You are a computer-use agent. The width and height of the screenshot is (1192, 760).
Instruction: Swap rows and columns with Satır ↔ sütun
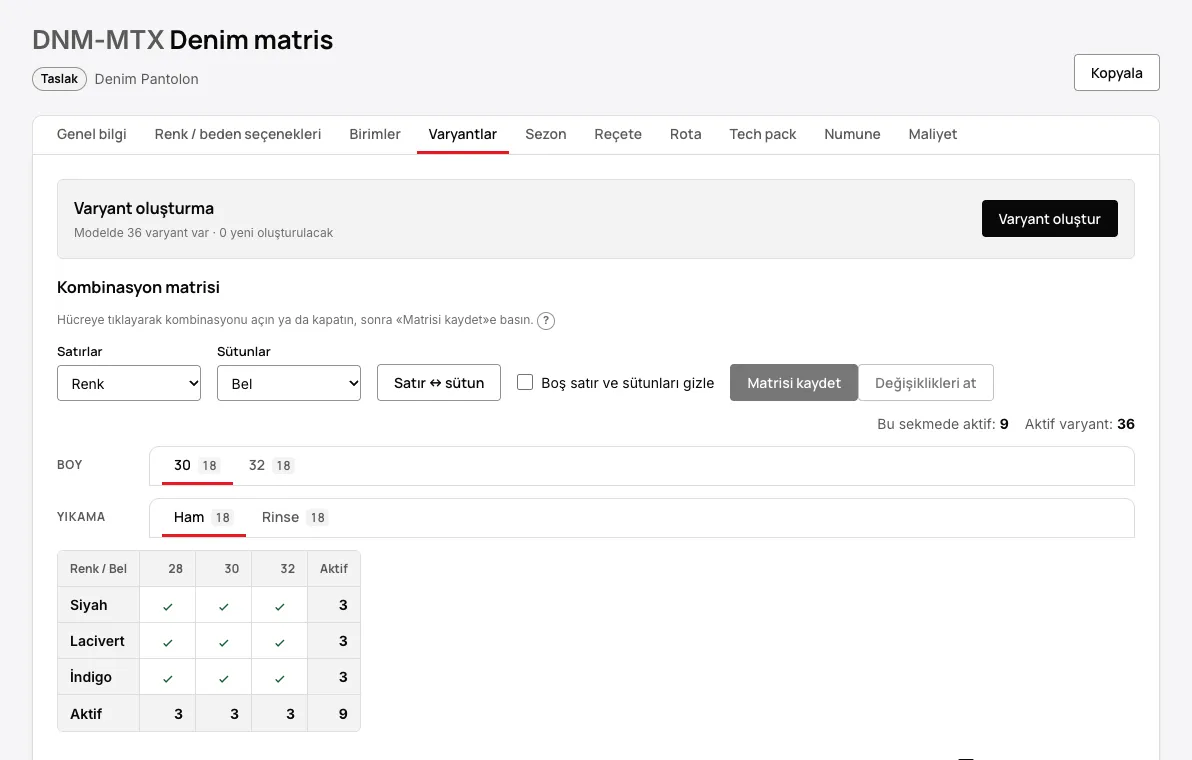(x=439, y=383)
